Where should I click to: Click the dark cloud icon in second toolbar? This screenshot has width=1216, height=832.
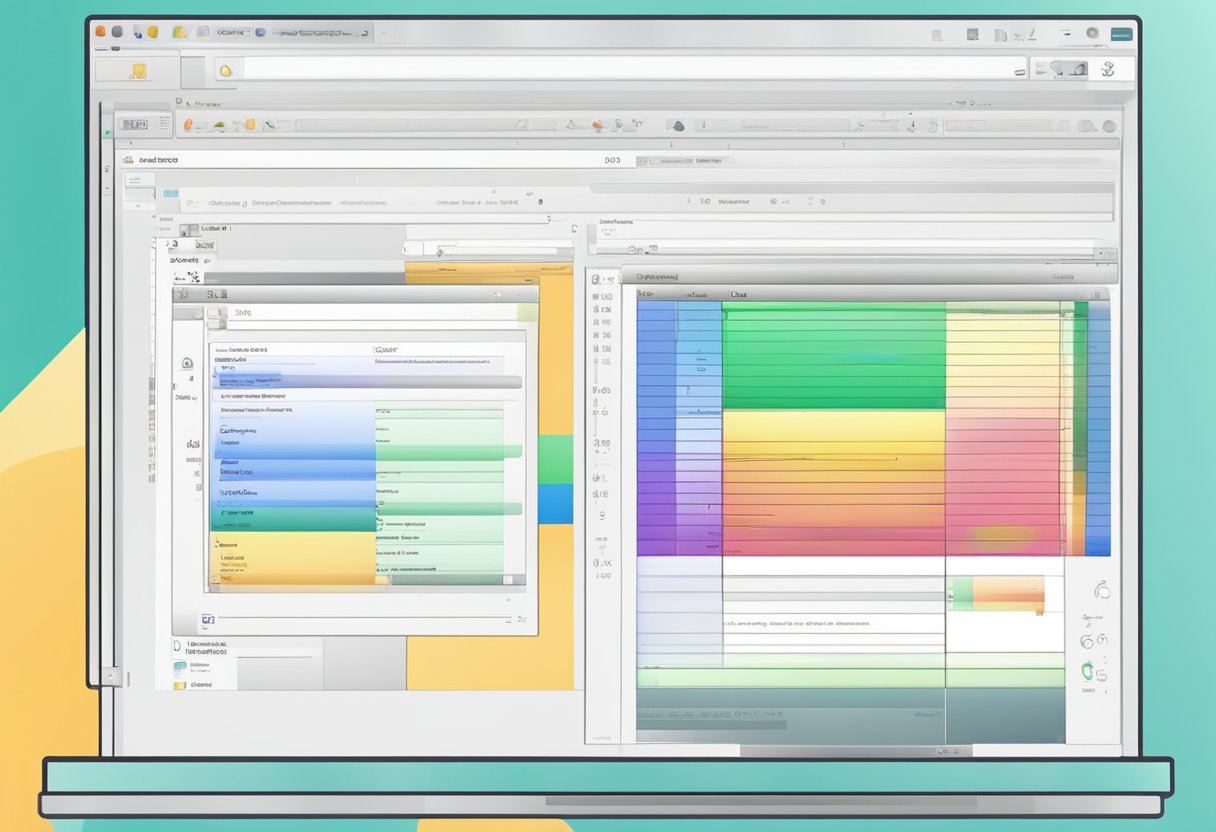tap(677, 126)
